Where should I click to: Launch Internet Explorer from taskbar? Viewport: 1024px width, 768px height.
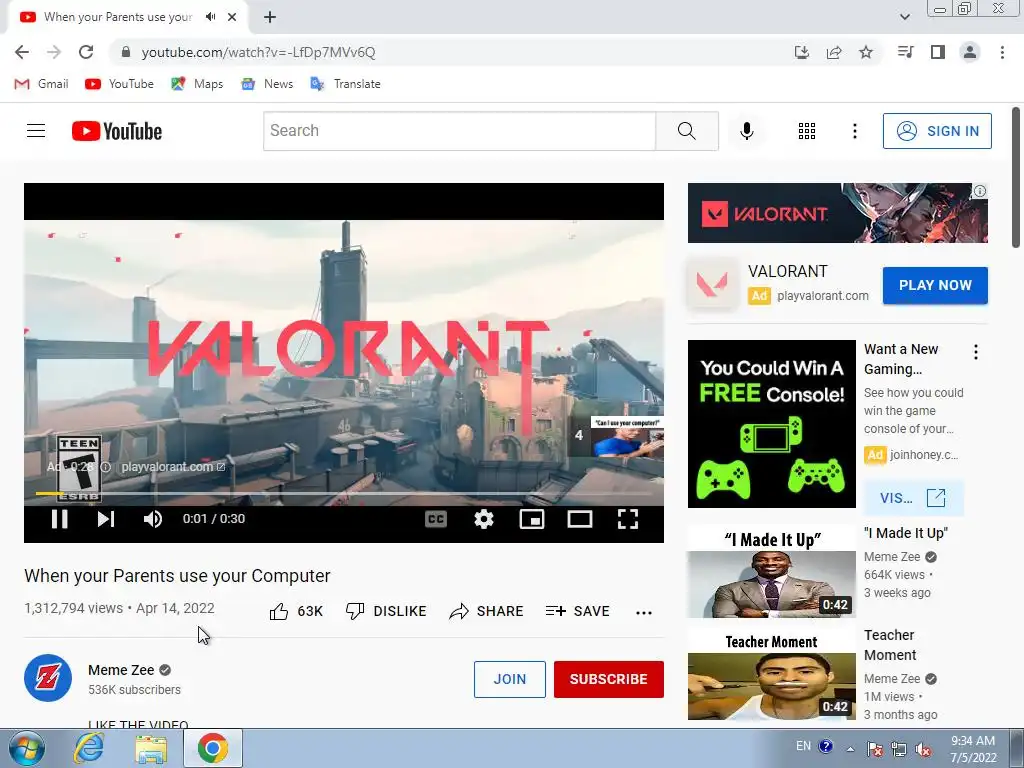(89, 748)
